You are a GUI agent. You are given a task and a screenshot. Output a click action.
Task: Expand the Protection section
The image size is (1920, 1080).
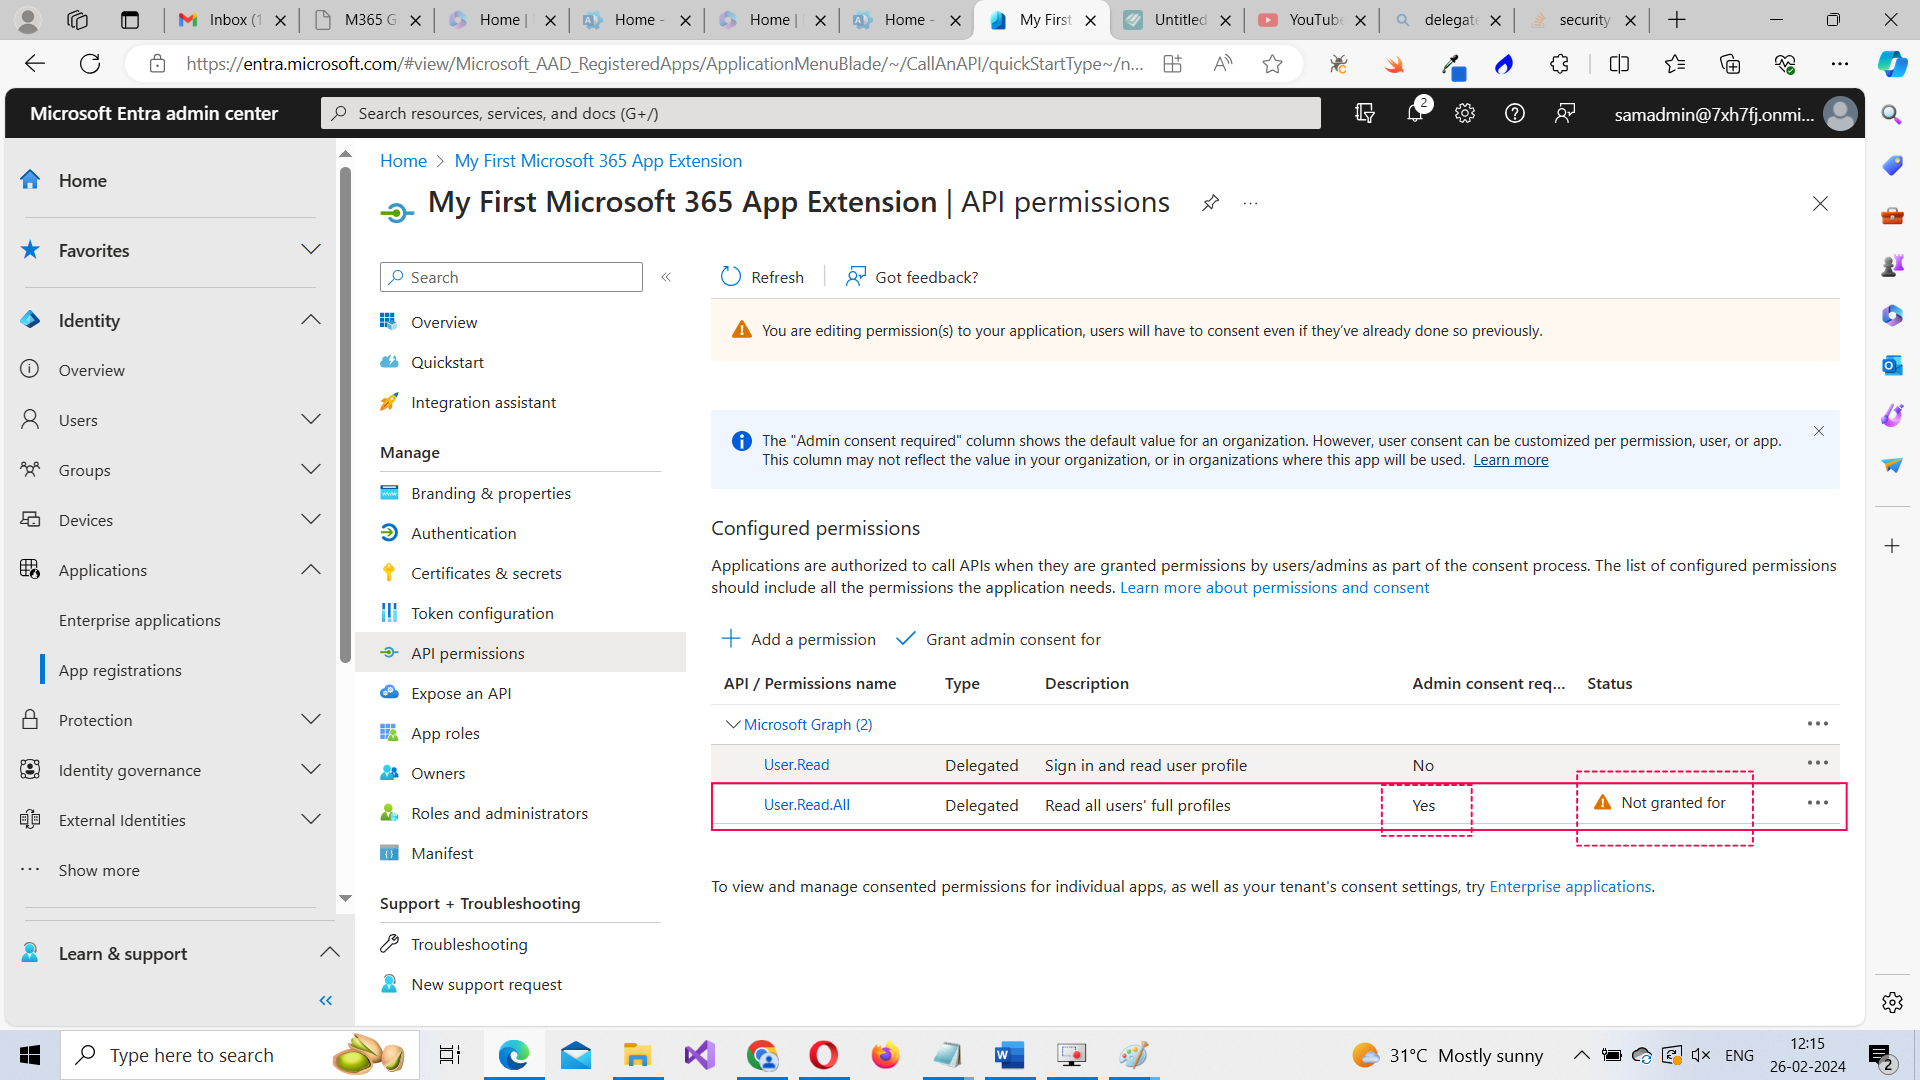pyautogui.click(x=311, y=719)
